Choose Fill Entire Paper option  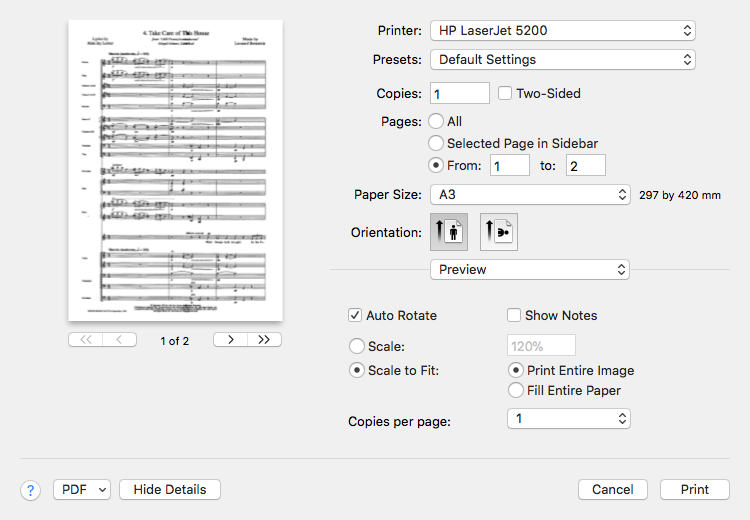516,390
